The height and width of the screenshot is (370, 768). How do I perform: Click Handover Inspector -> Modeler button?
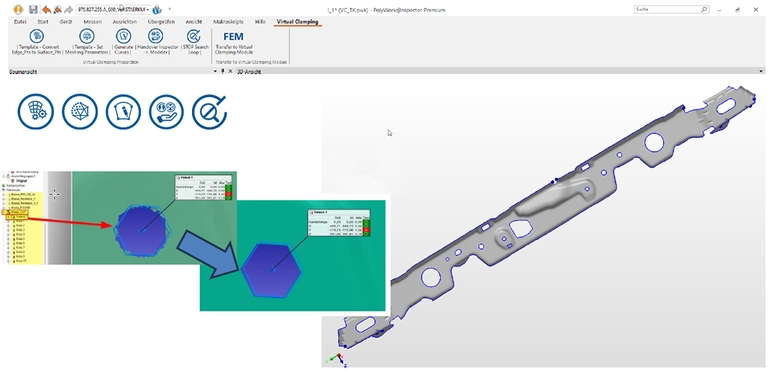[x=157, y=42]
